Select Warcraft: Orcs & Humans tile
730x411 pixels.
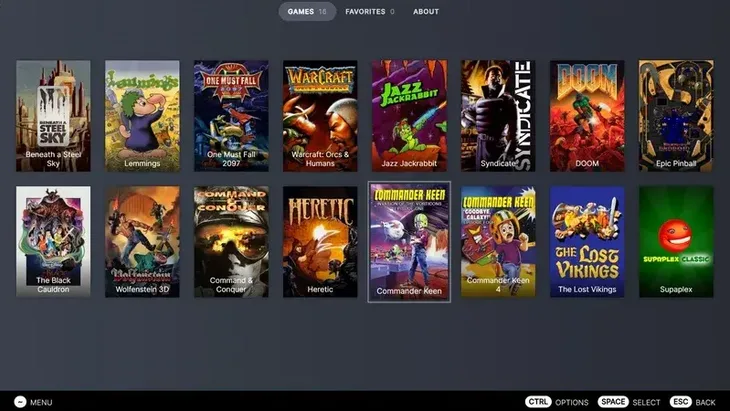[x=320, y=116]
